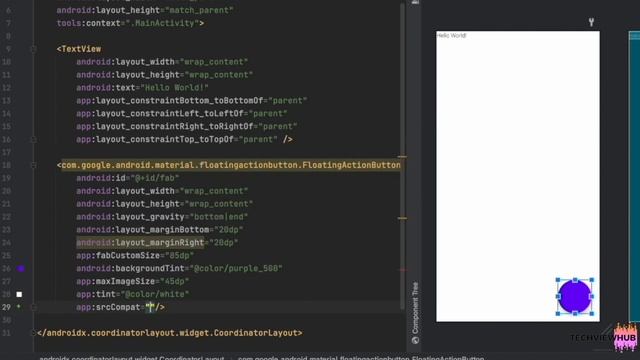
Task: Collapse the FloatingActionButton tag fold marker
Action: [x=33, y=165]
